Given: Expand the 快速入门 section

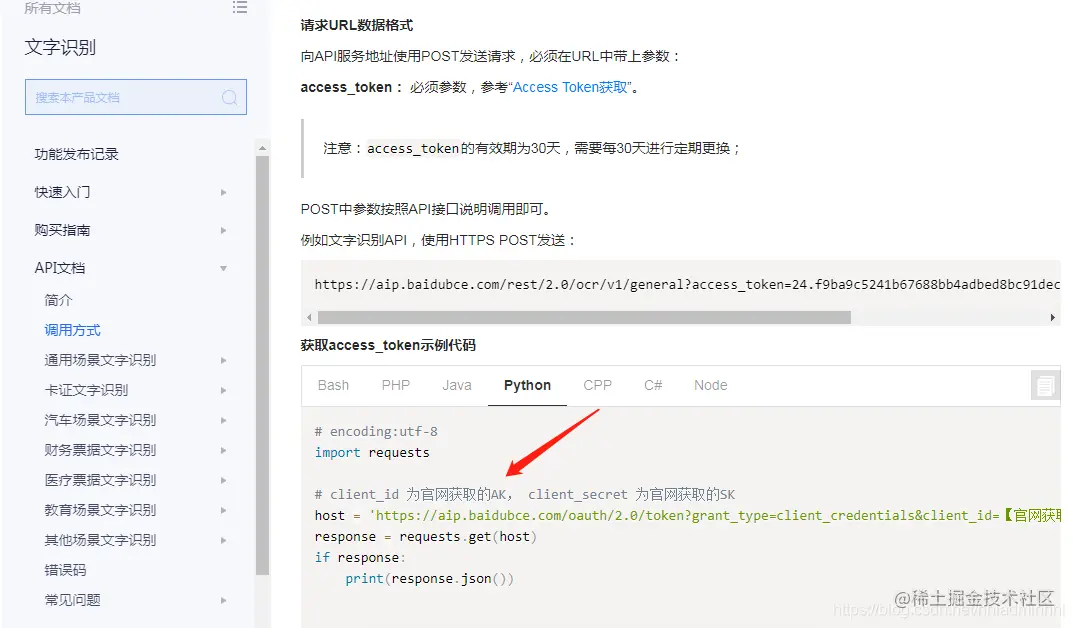Looking at the screenshot, I should 223,192.
